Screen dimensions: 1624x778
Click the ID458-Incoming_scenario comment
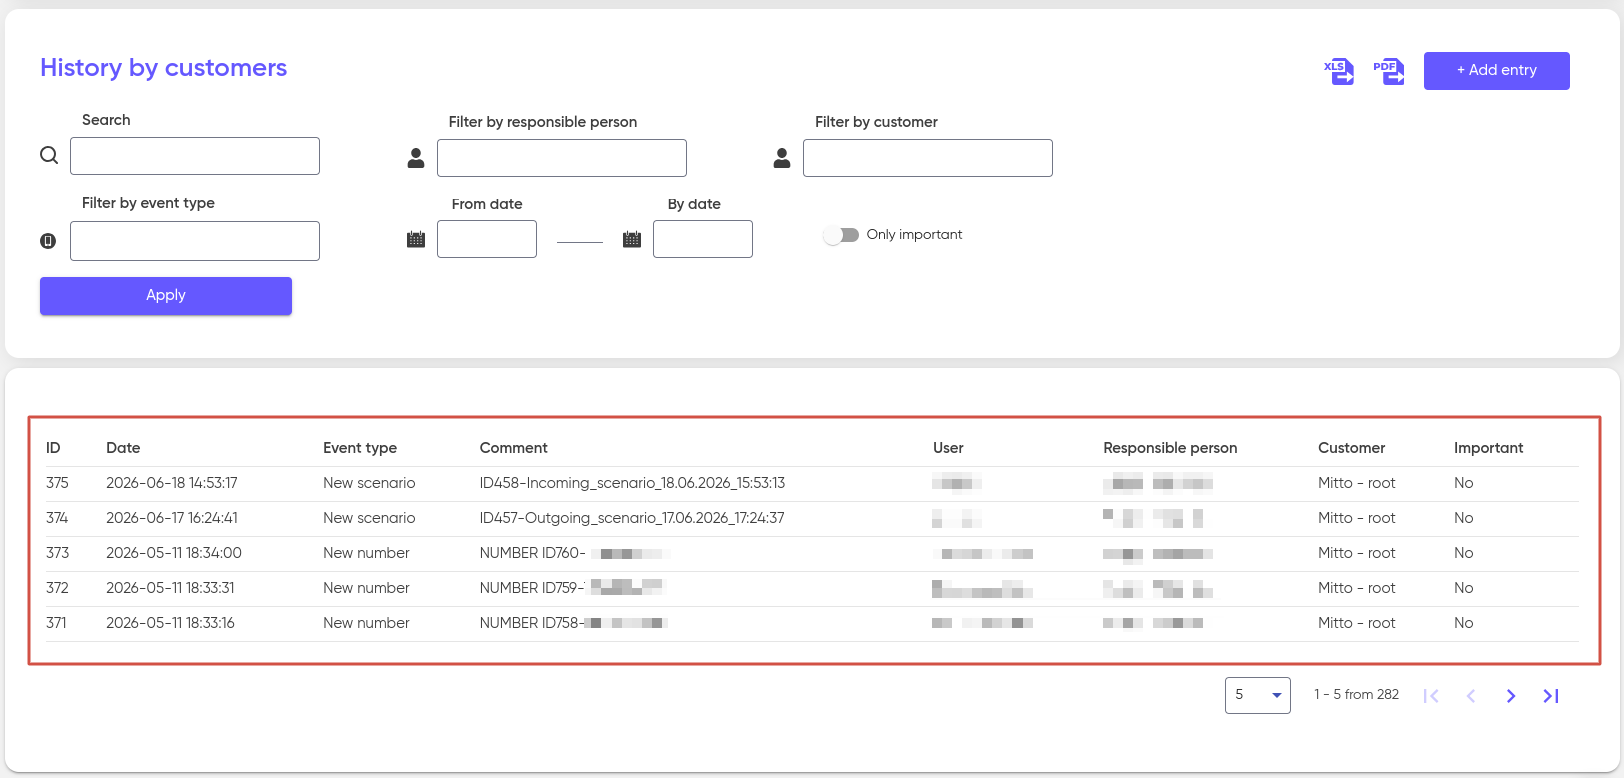(x=632, y=483)
